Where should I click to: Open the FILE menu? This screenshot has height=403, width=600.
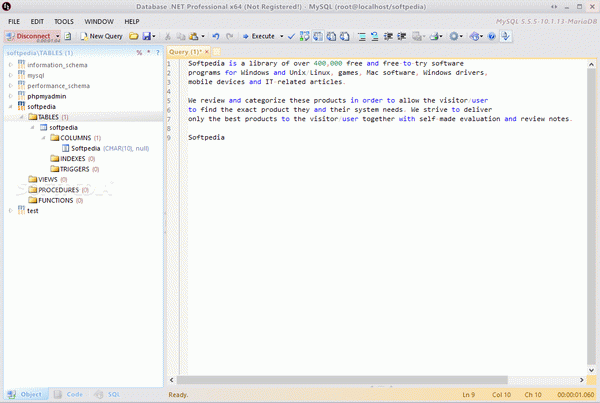click(14, 22)
